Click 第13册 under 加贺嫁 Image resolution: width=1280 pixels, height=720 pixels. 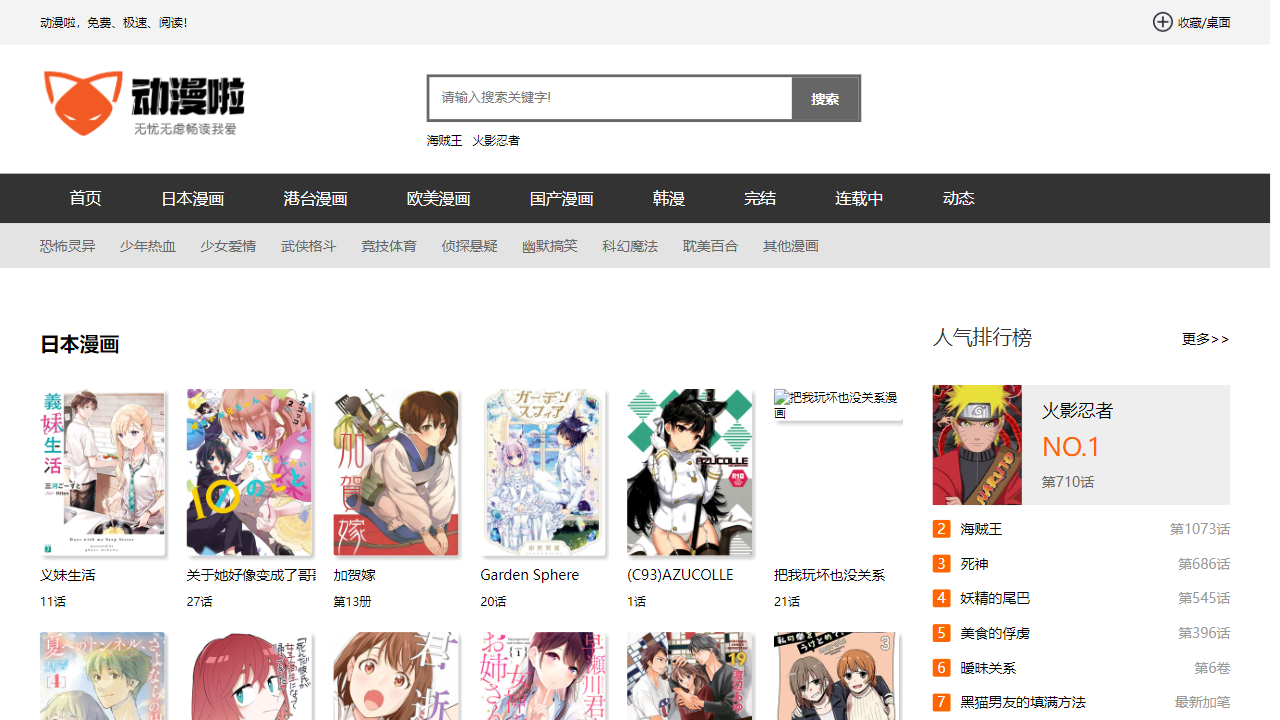[x=352, y=602]
